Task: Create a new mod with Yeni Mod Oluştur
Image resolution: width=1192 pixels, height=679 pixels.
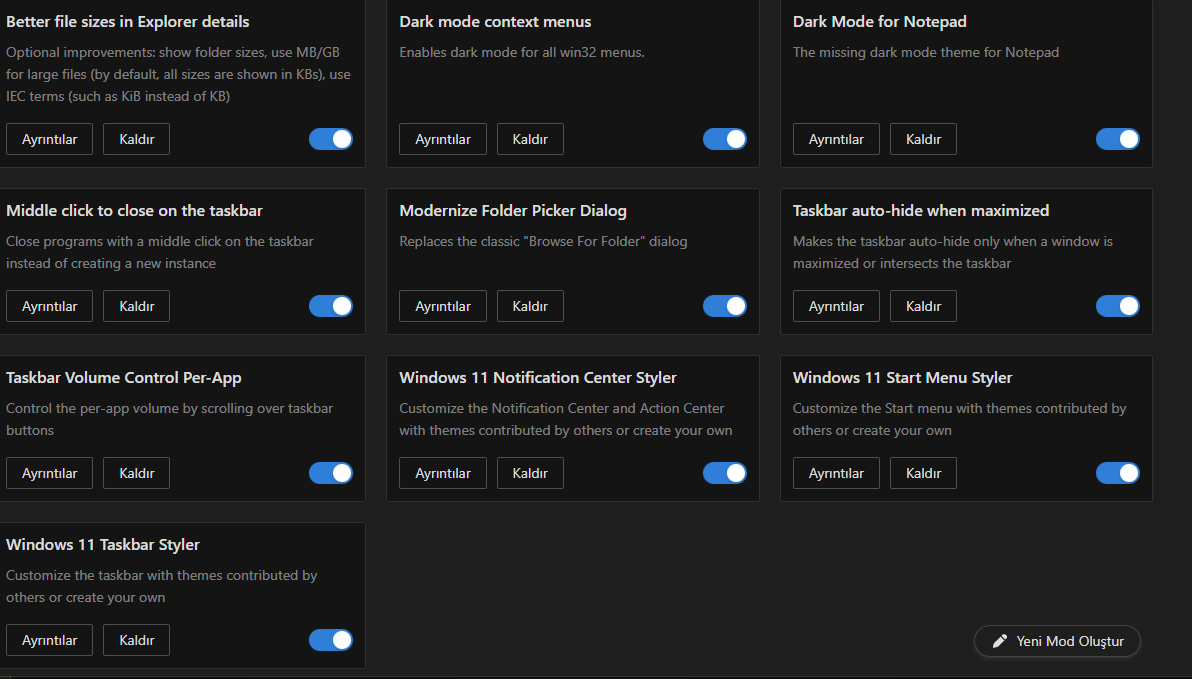Action: (1057, 641)
